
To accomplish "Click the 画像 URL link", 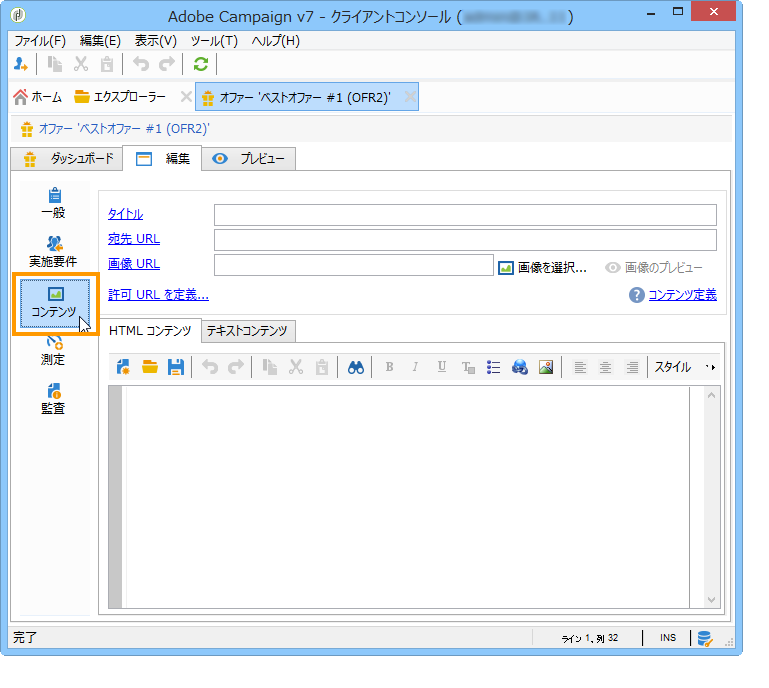I will pyautogui.click(x=134, y=264).
